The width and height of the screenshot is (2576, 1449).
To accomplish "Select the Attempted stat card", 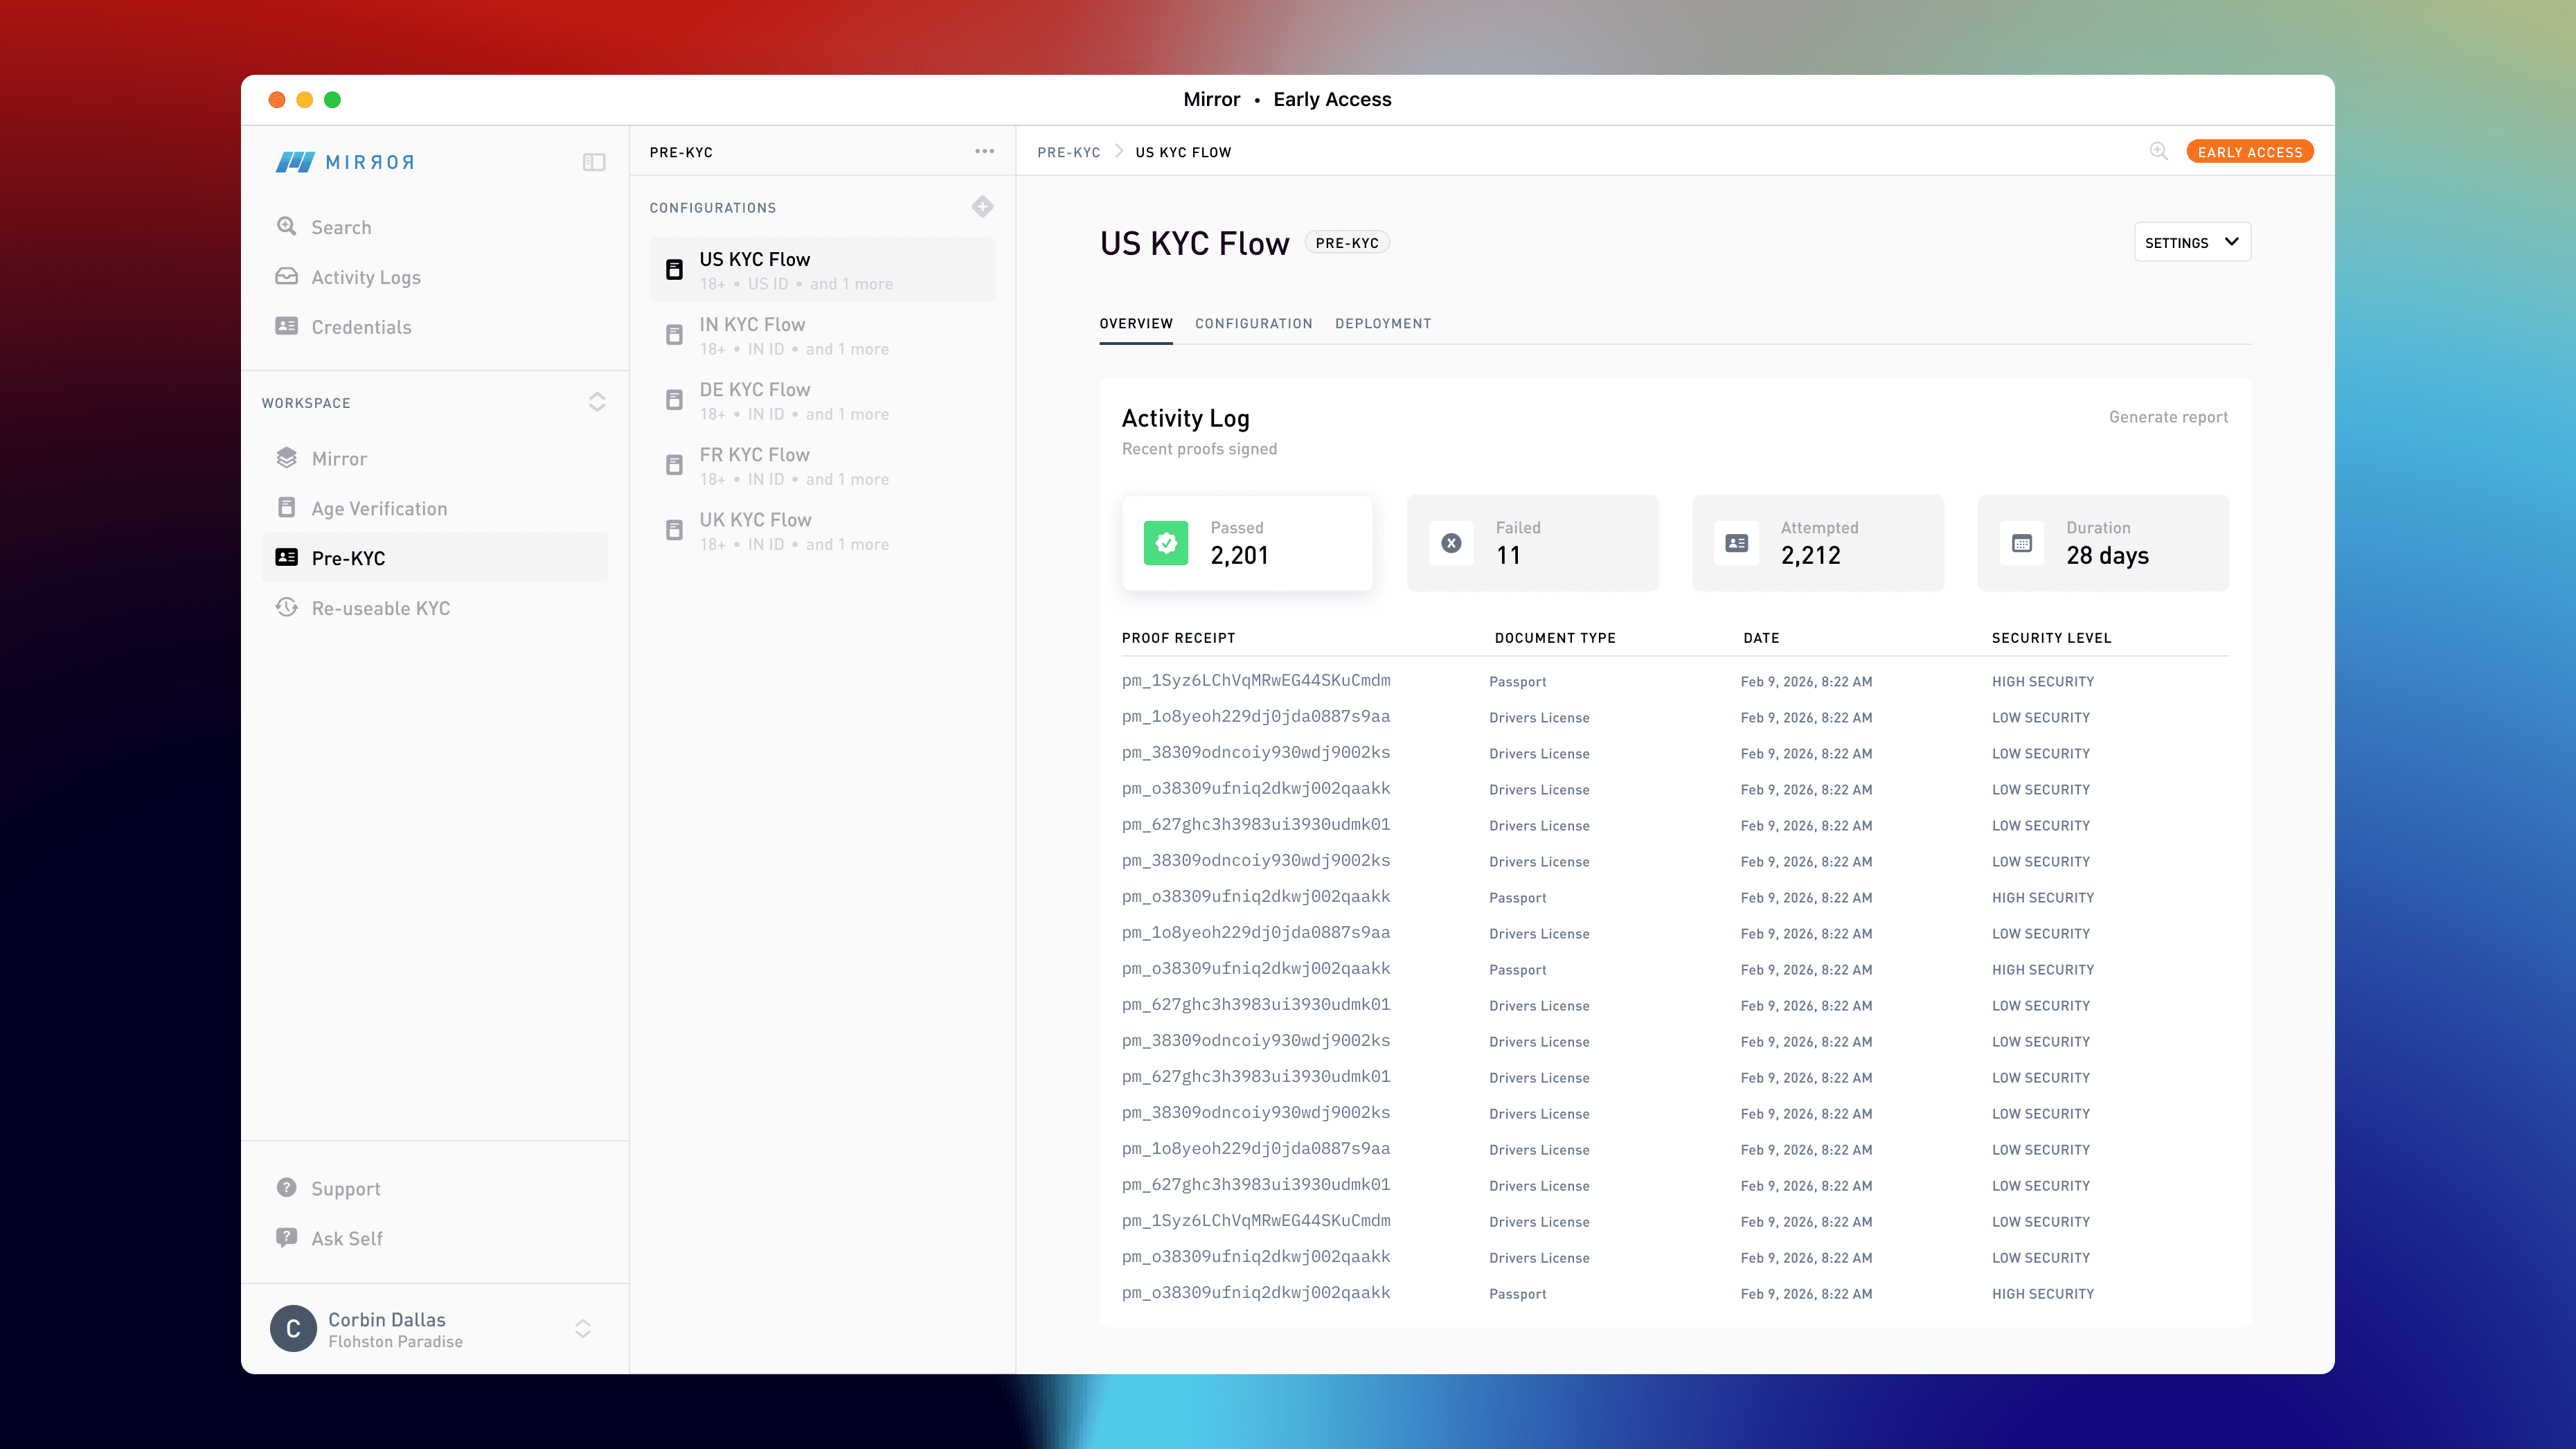I will pos(1817,543).
